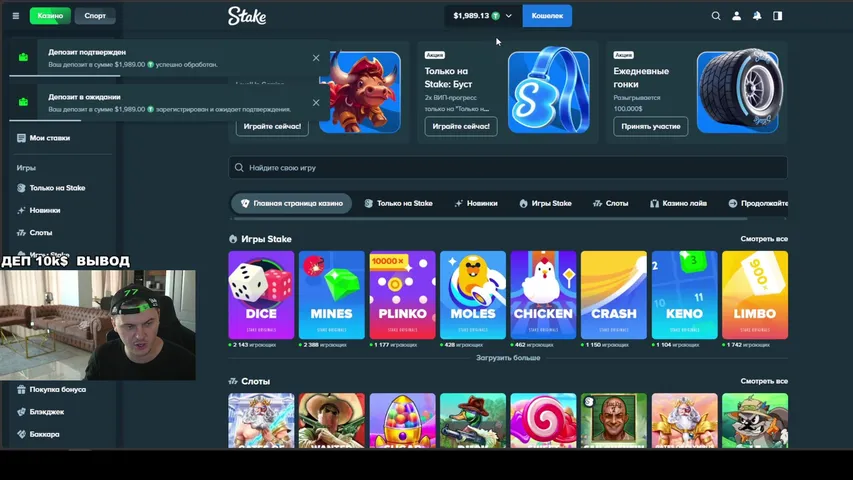
Task: Open the raccoon slot thumbnail
Action: 755,421
